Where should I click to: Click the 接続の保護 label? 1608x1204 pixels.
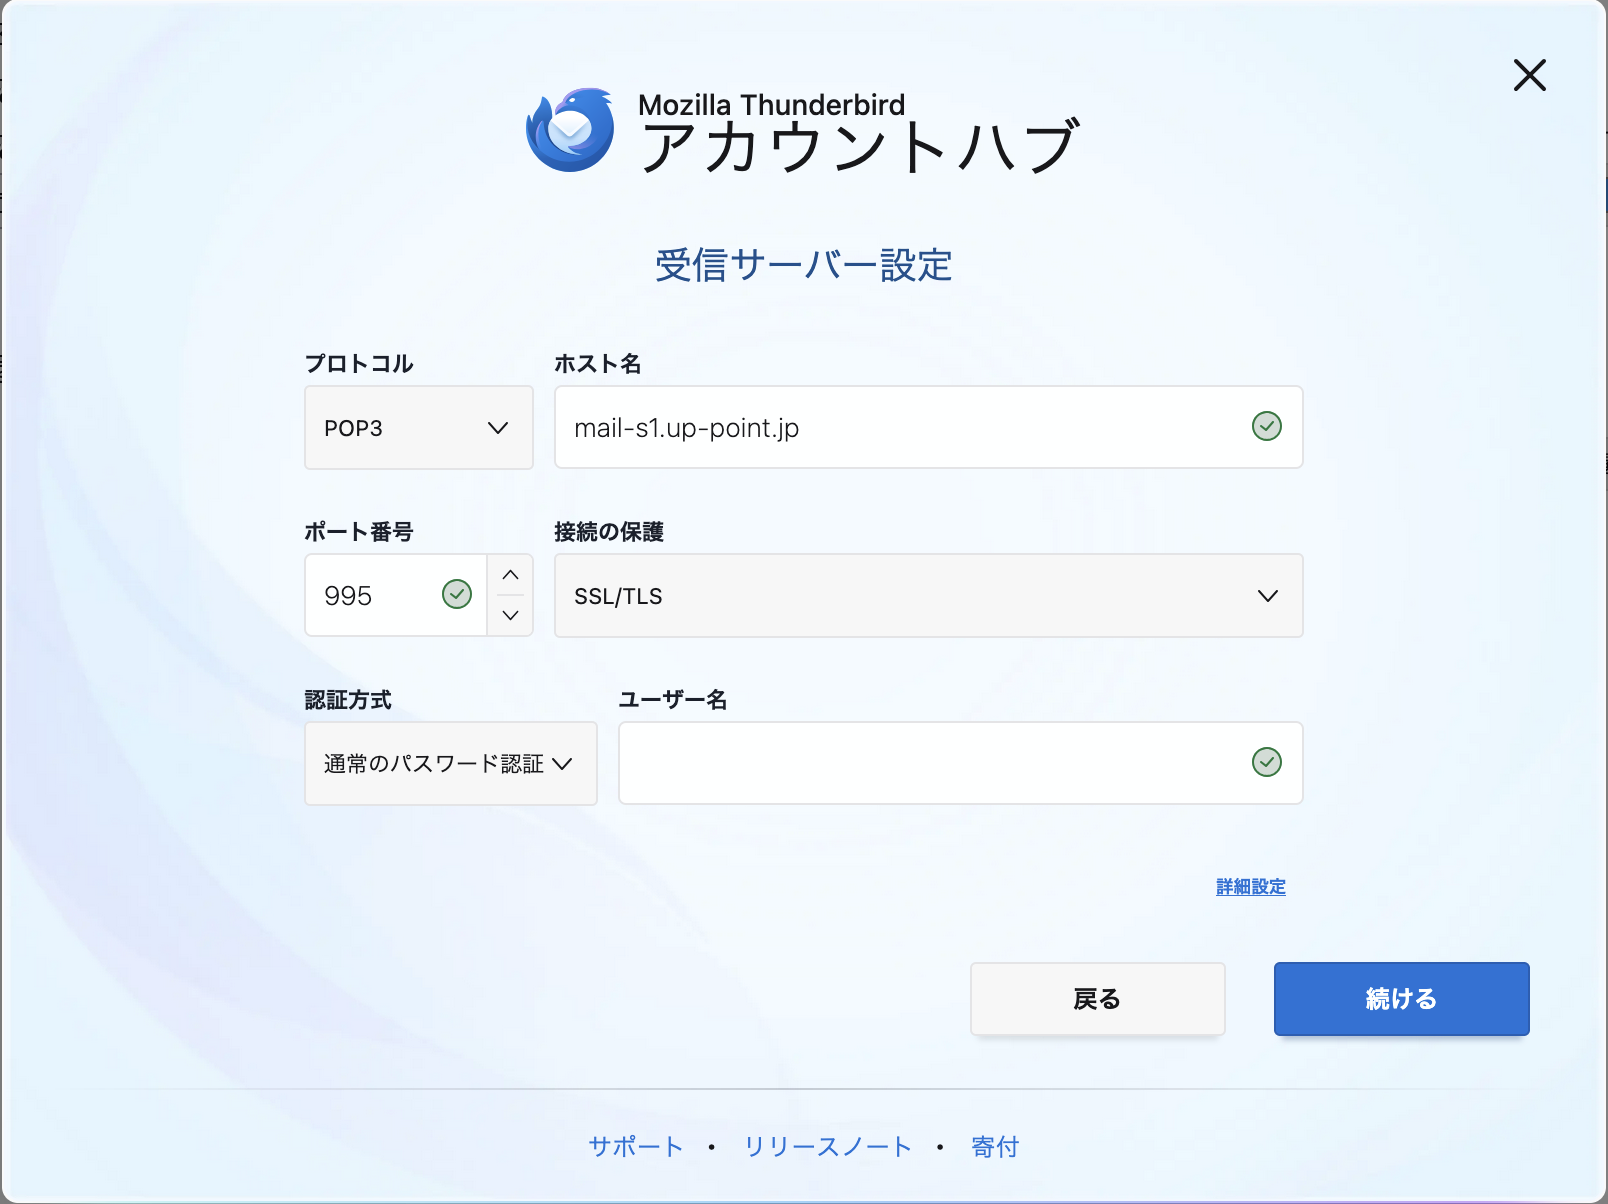[x=609, y=532]
